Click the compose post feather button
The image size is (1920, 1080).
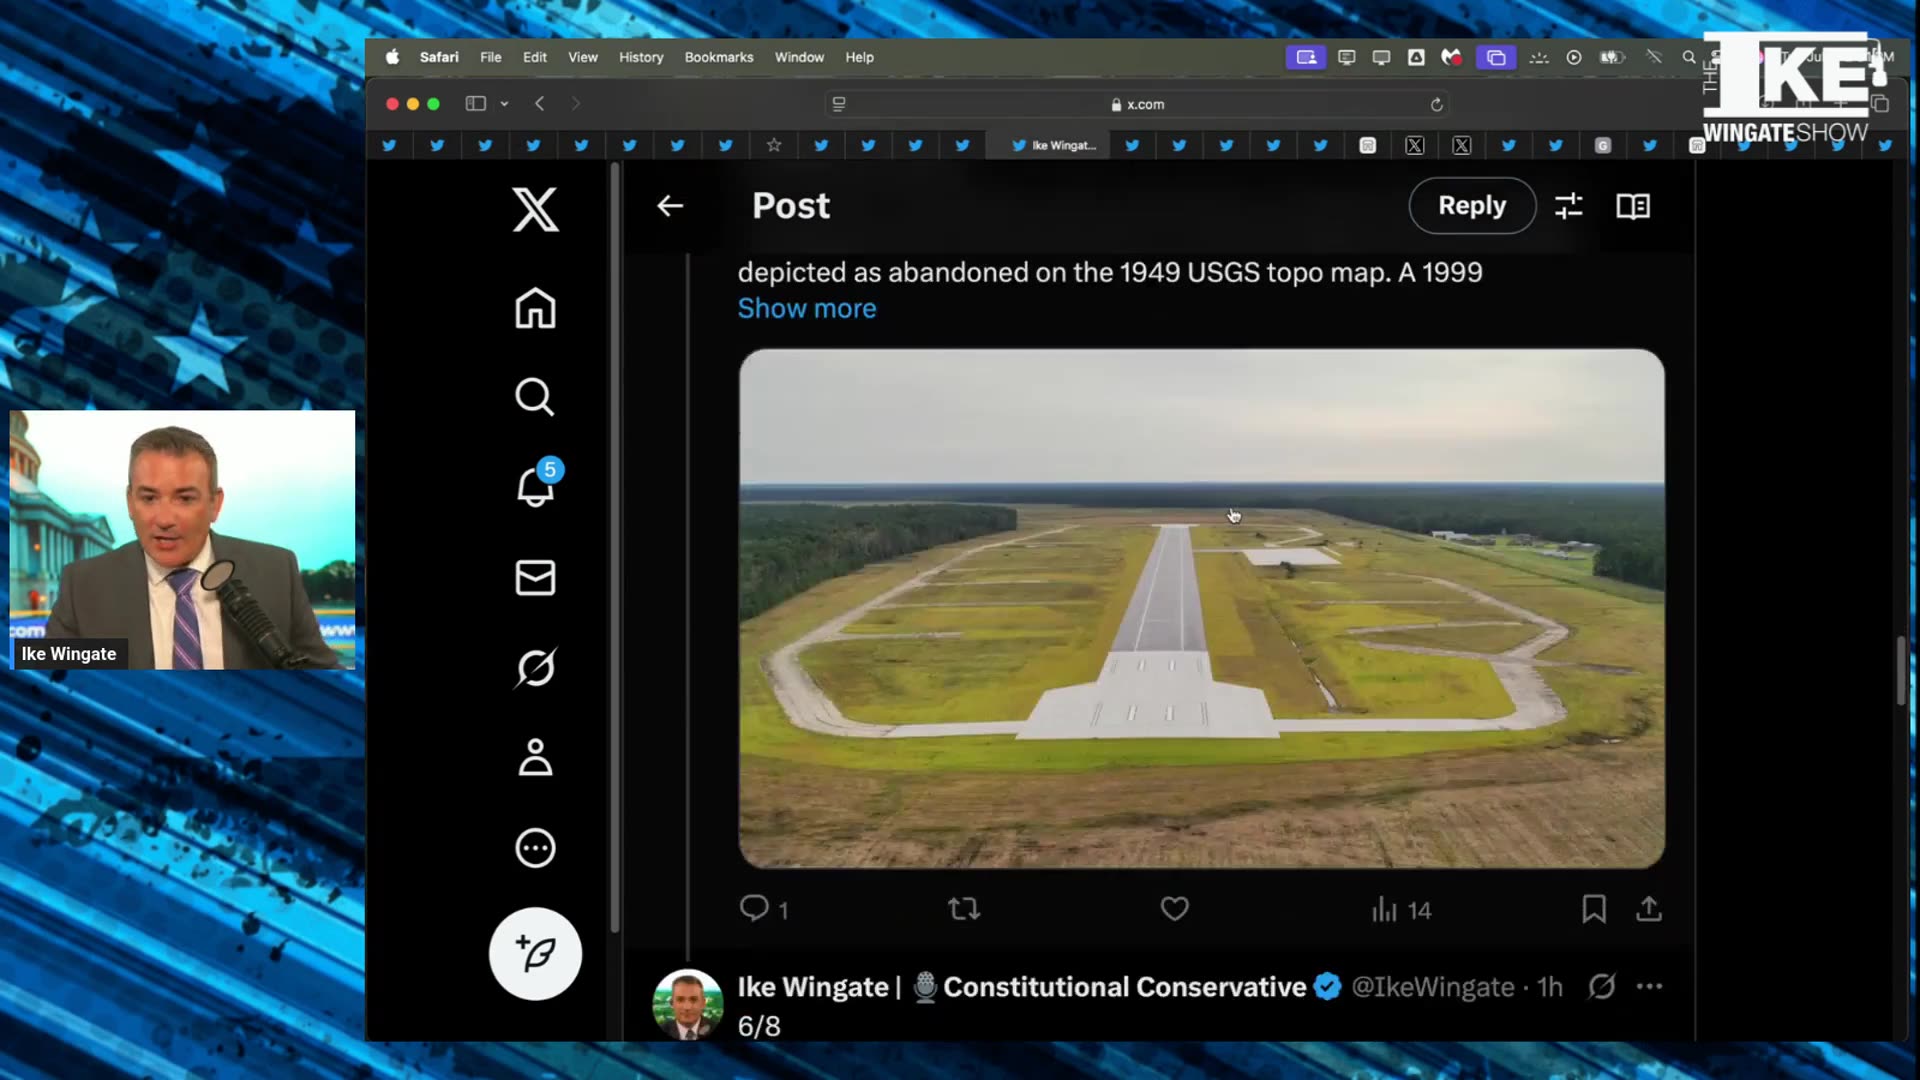pos(535,953)
